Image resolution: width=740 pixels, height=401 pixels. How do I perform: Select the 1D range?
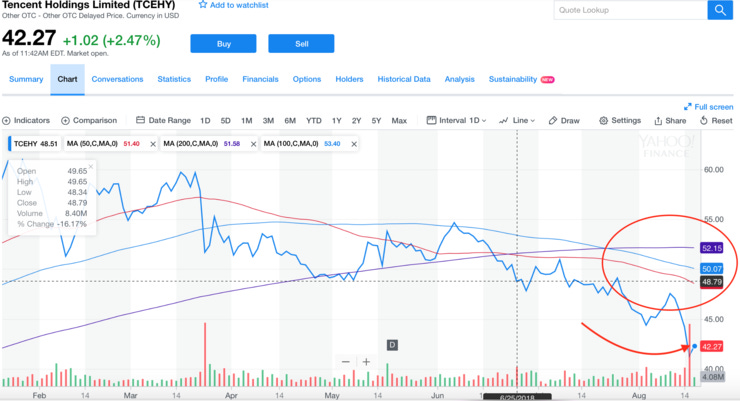click(205, 121)
